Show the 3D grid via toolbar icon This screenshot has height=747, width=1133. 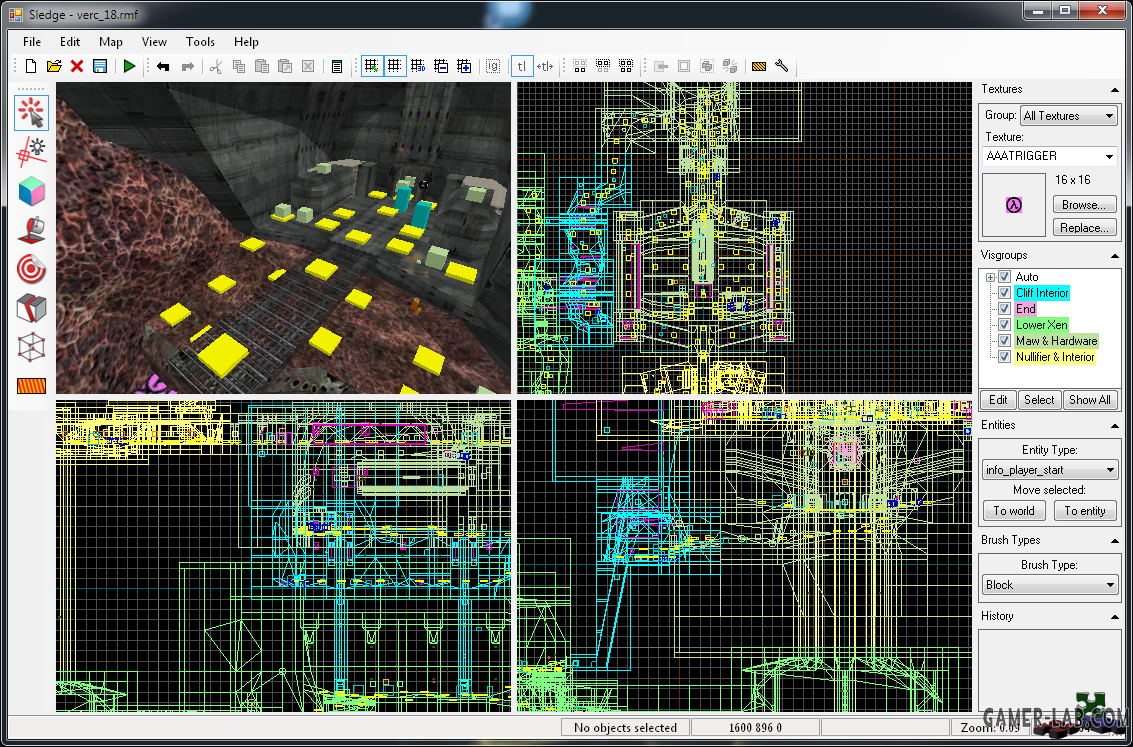coord(418,66)
